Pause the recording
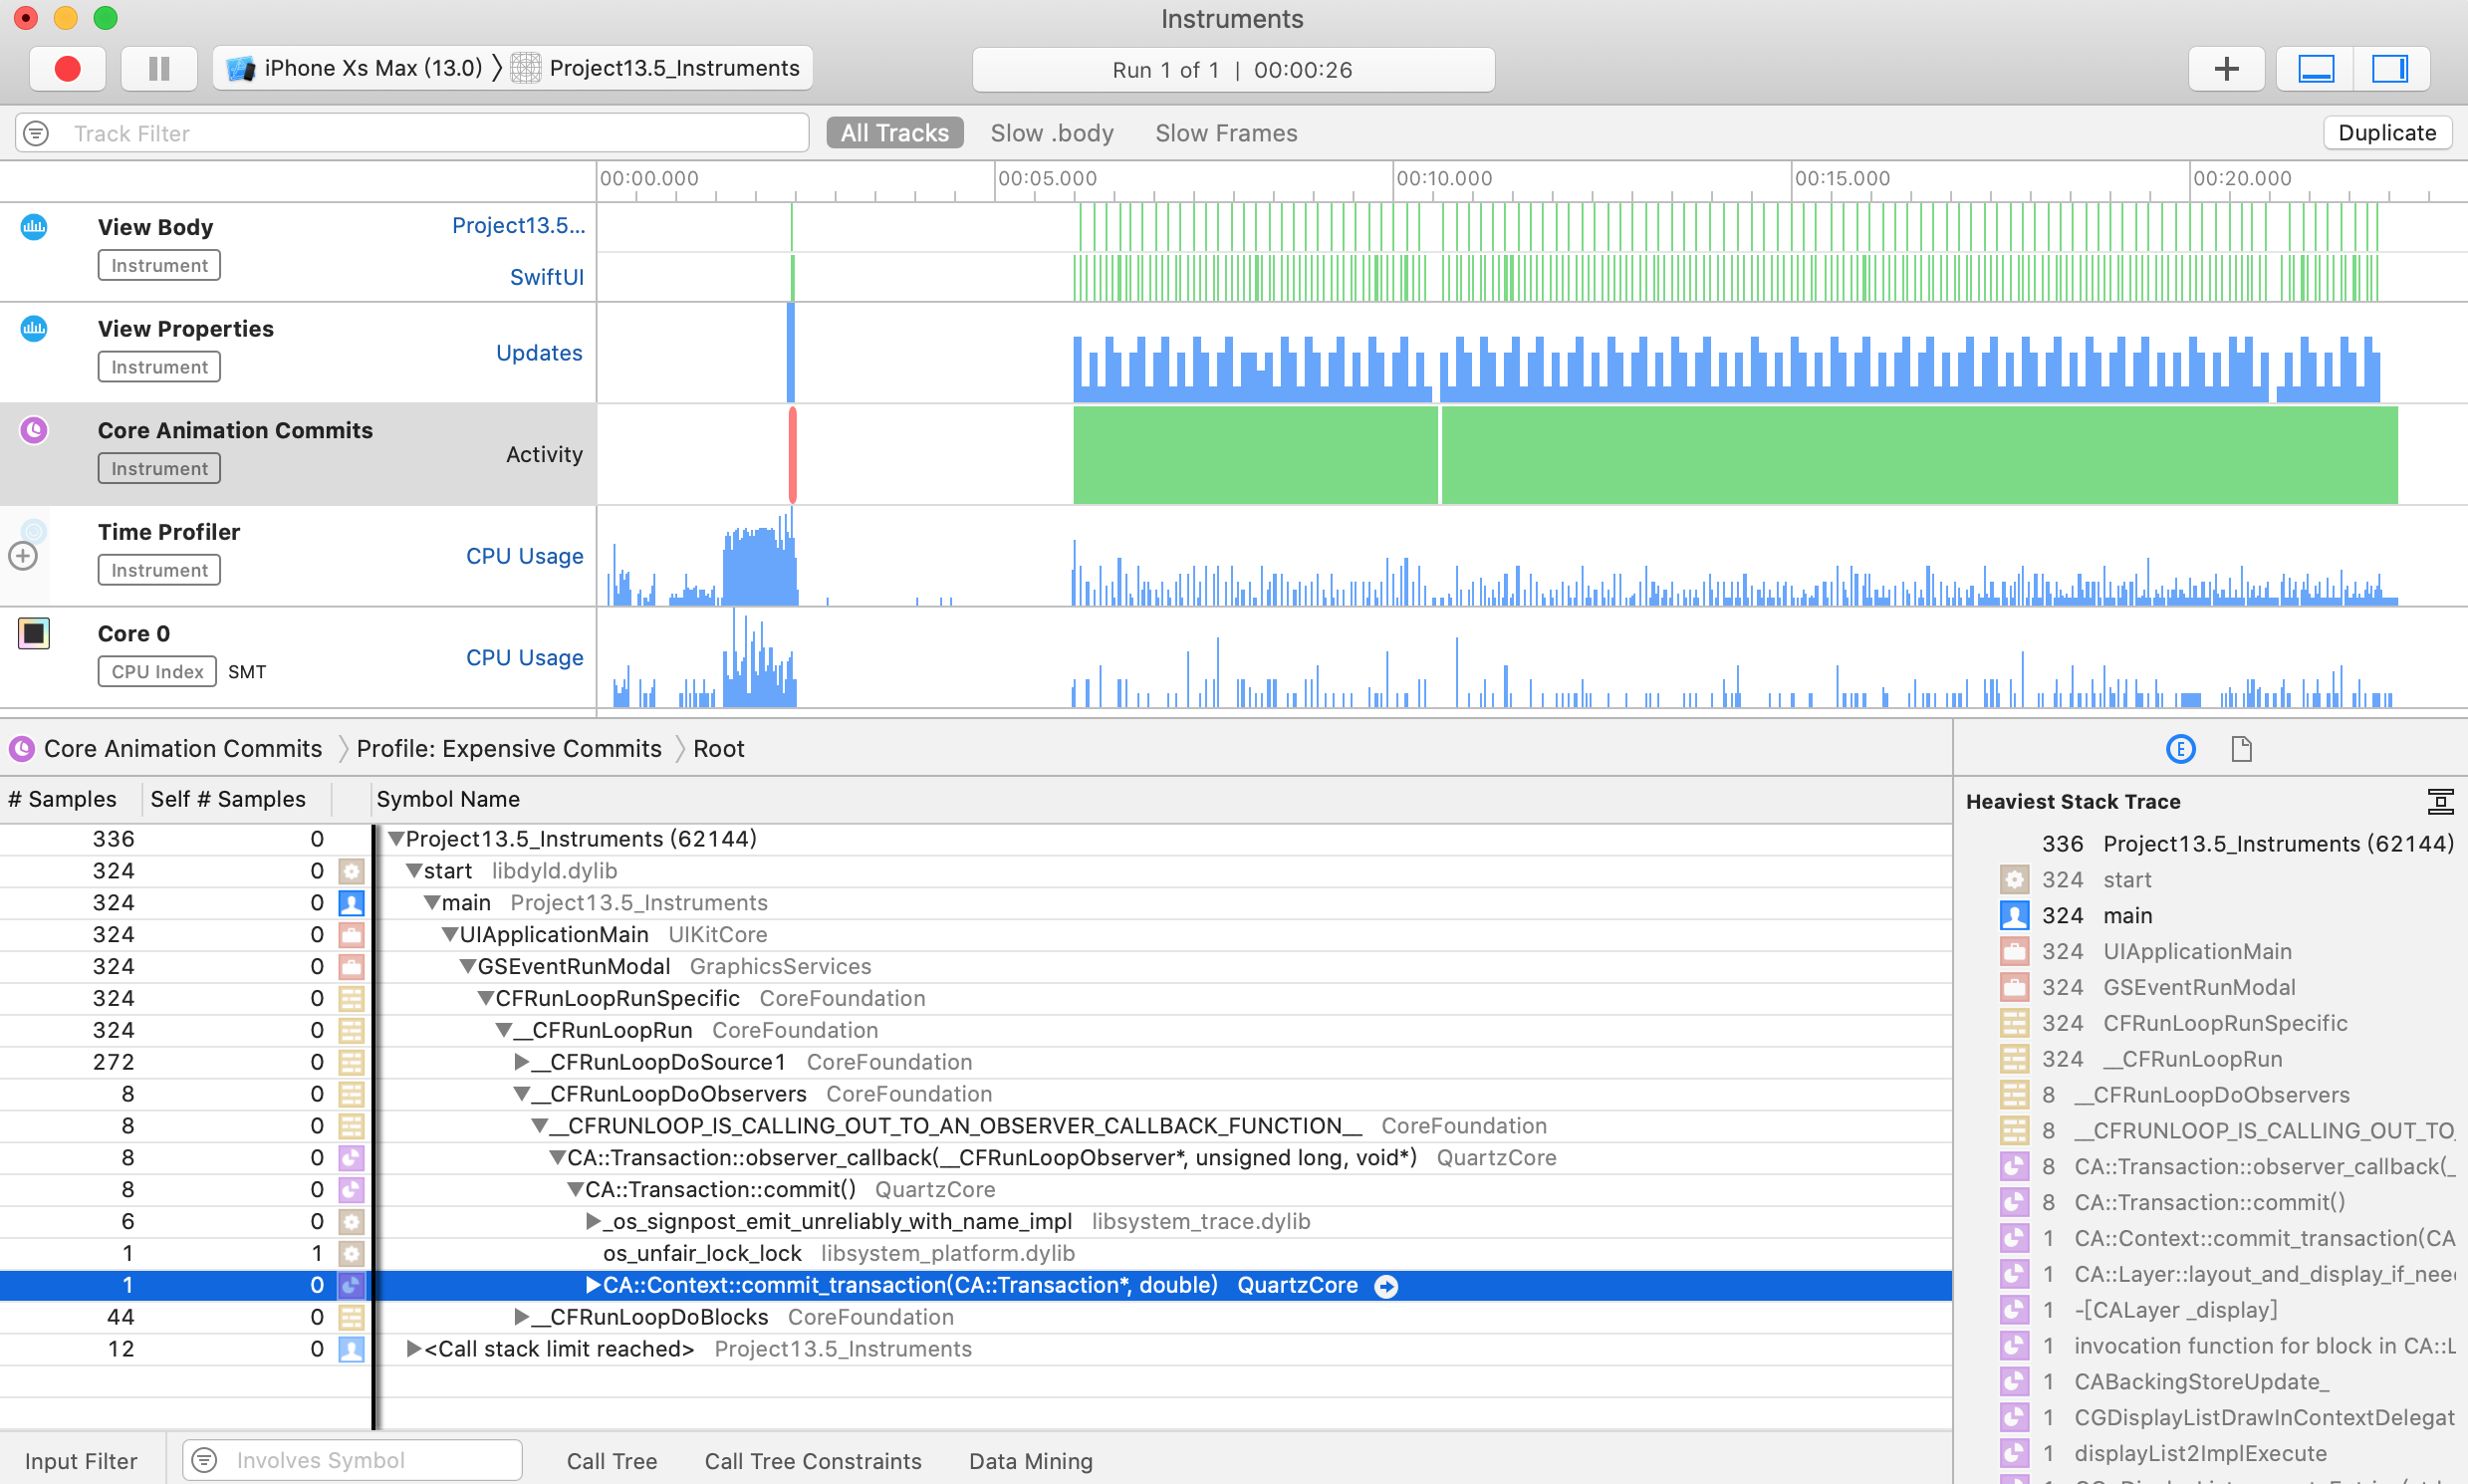Image resolution: width=2468 pixels, height=1484 pixels. (159, 69)
